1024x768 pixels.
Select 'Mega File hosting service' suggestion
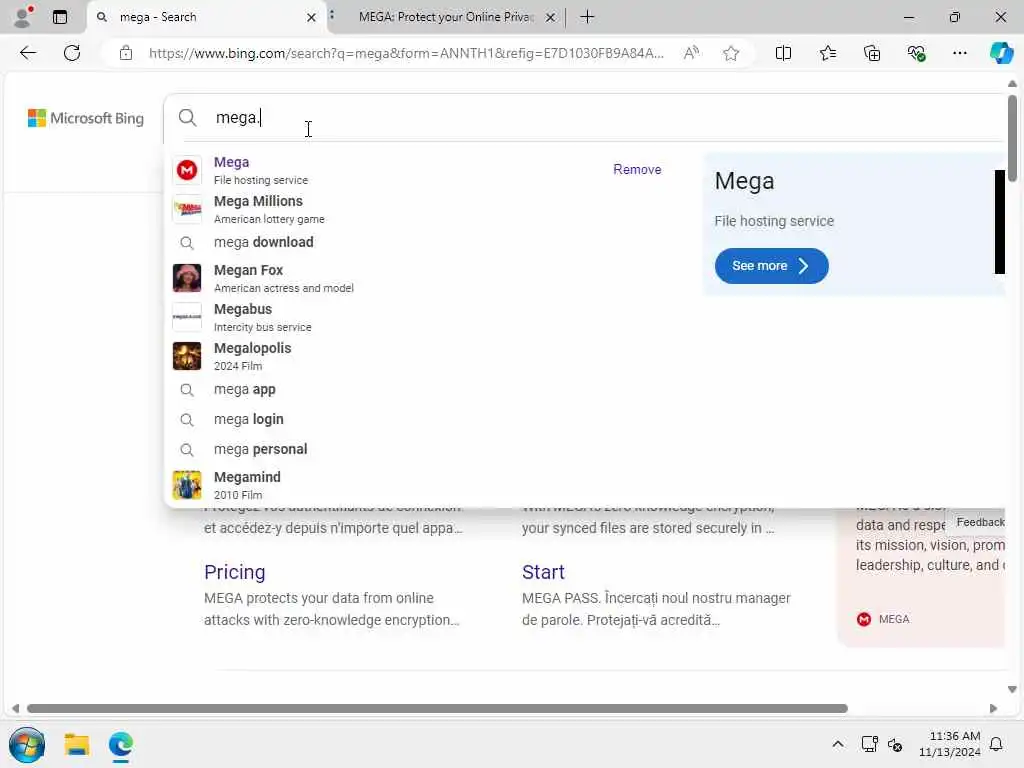(x=418, y=170)
